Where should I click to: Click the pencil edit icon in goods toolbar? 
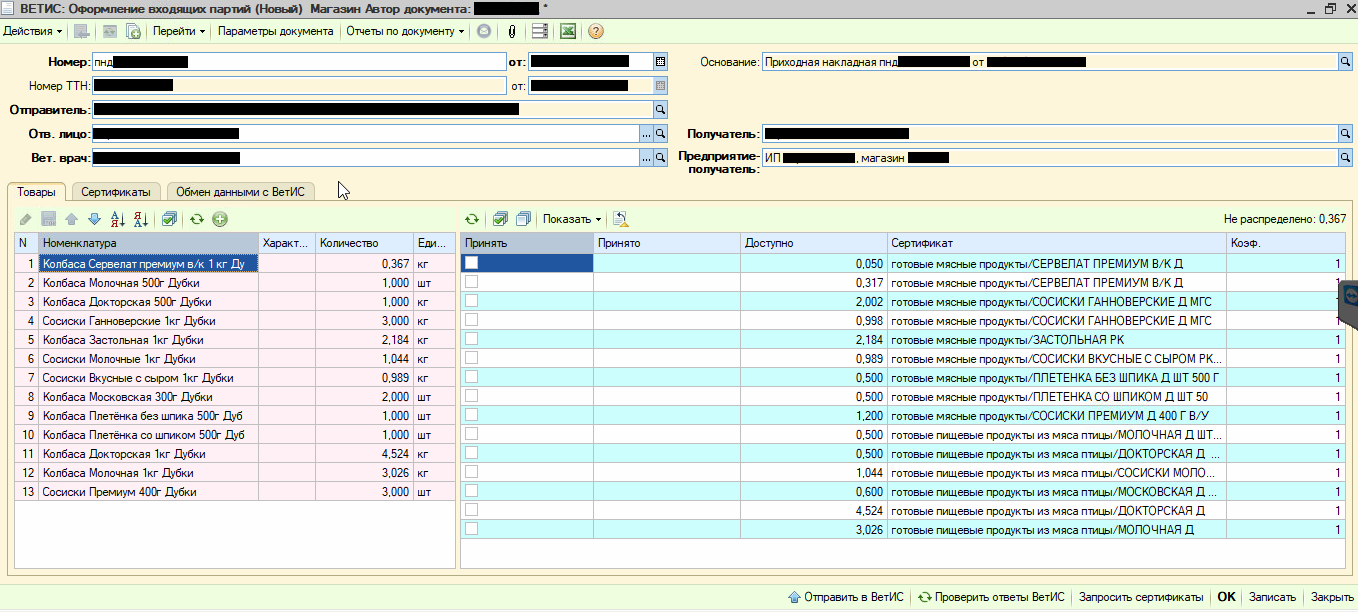26,219
